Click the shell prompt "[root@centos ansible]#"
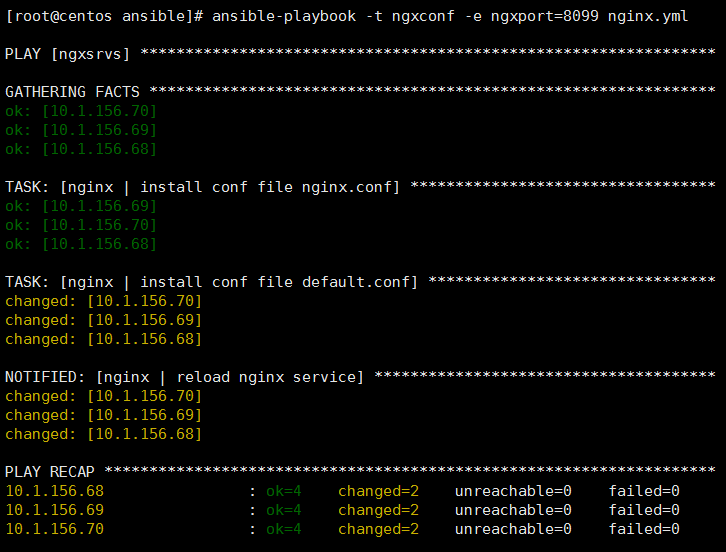Viewport: 726px width, 552px height. pos(104,16)
